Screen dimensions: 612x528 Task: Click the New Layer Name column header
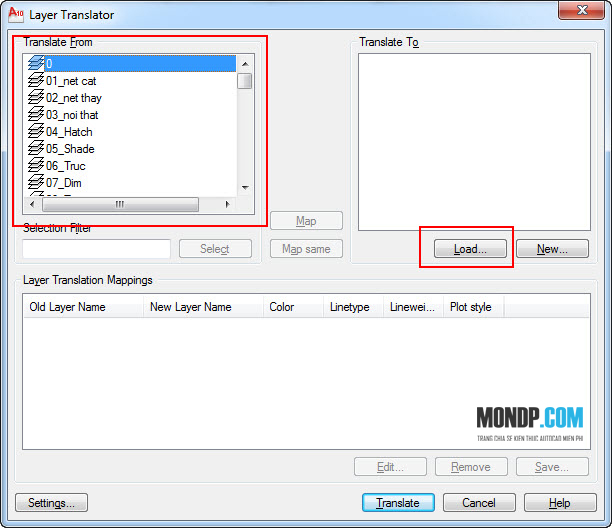click(203, 307)
